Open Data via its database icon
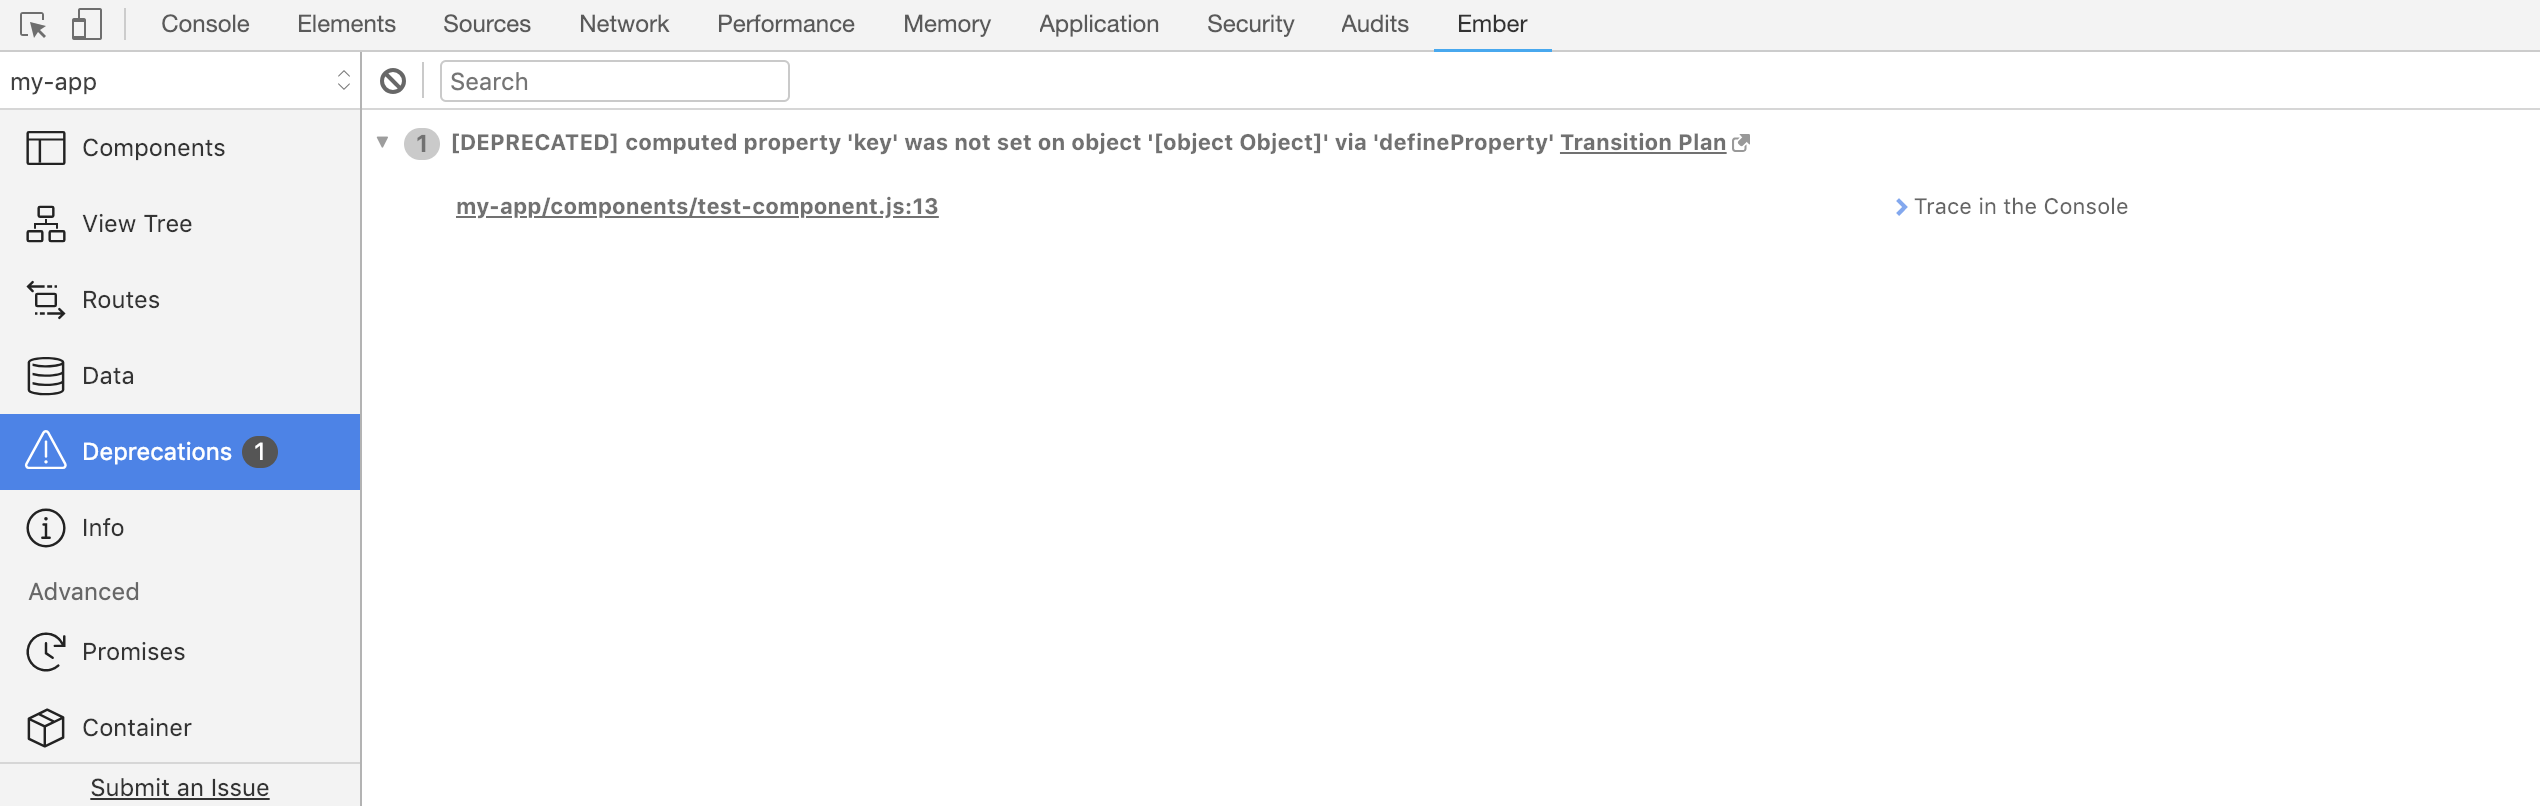The image size is (2540, 806). point(46,376)
